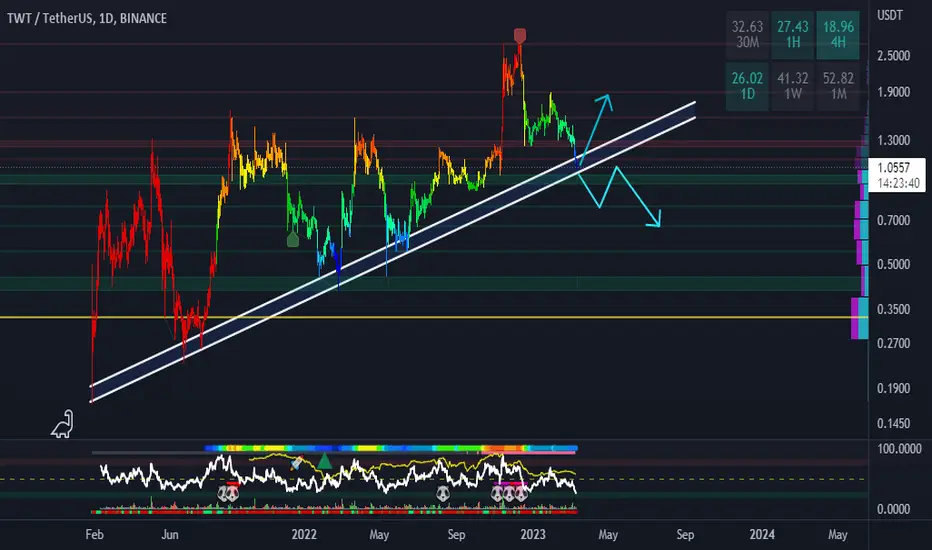The width and height of the screenshot is (932, 550).
Task: Click the green triangle marker in oscillator pane
Action: click(x=324, y=461)
